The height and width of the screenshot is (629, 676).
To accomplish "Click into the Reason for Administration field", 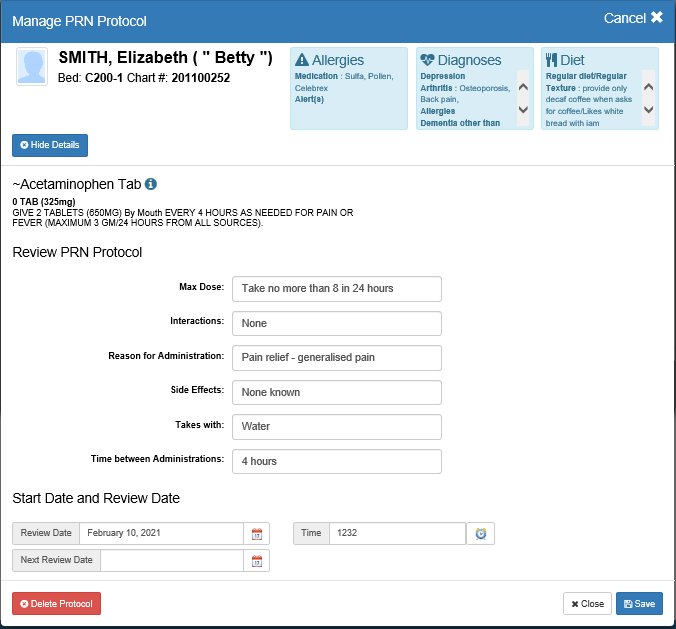I will coord(336,358).
